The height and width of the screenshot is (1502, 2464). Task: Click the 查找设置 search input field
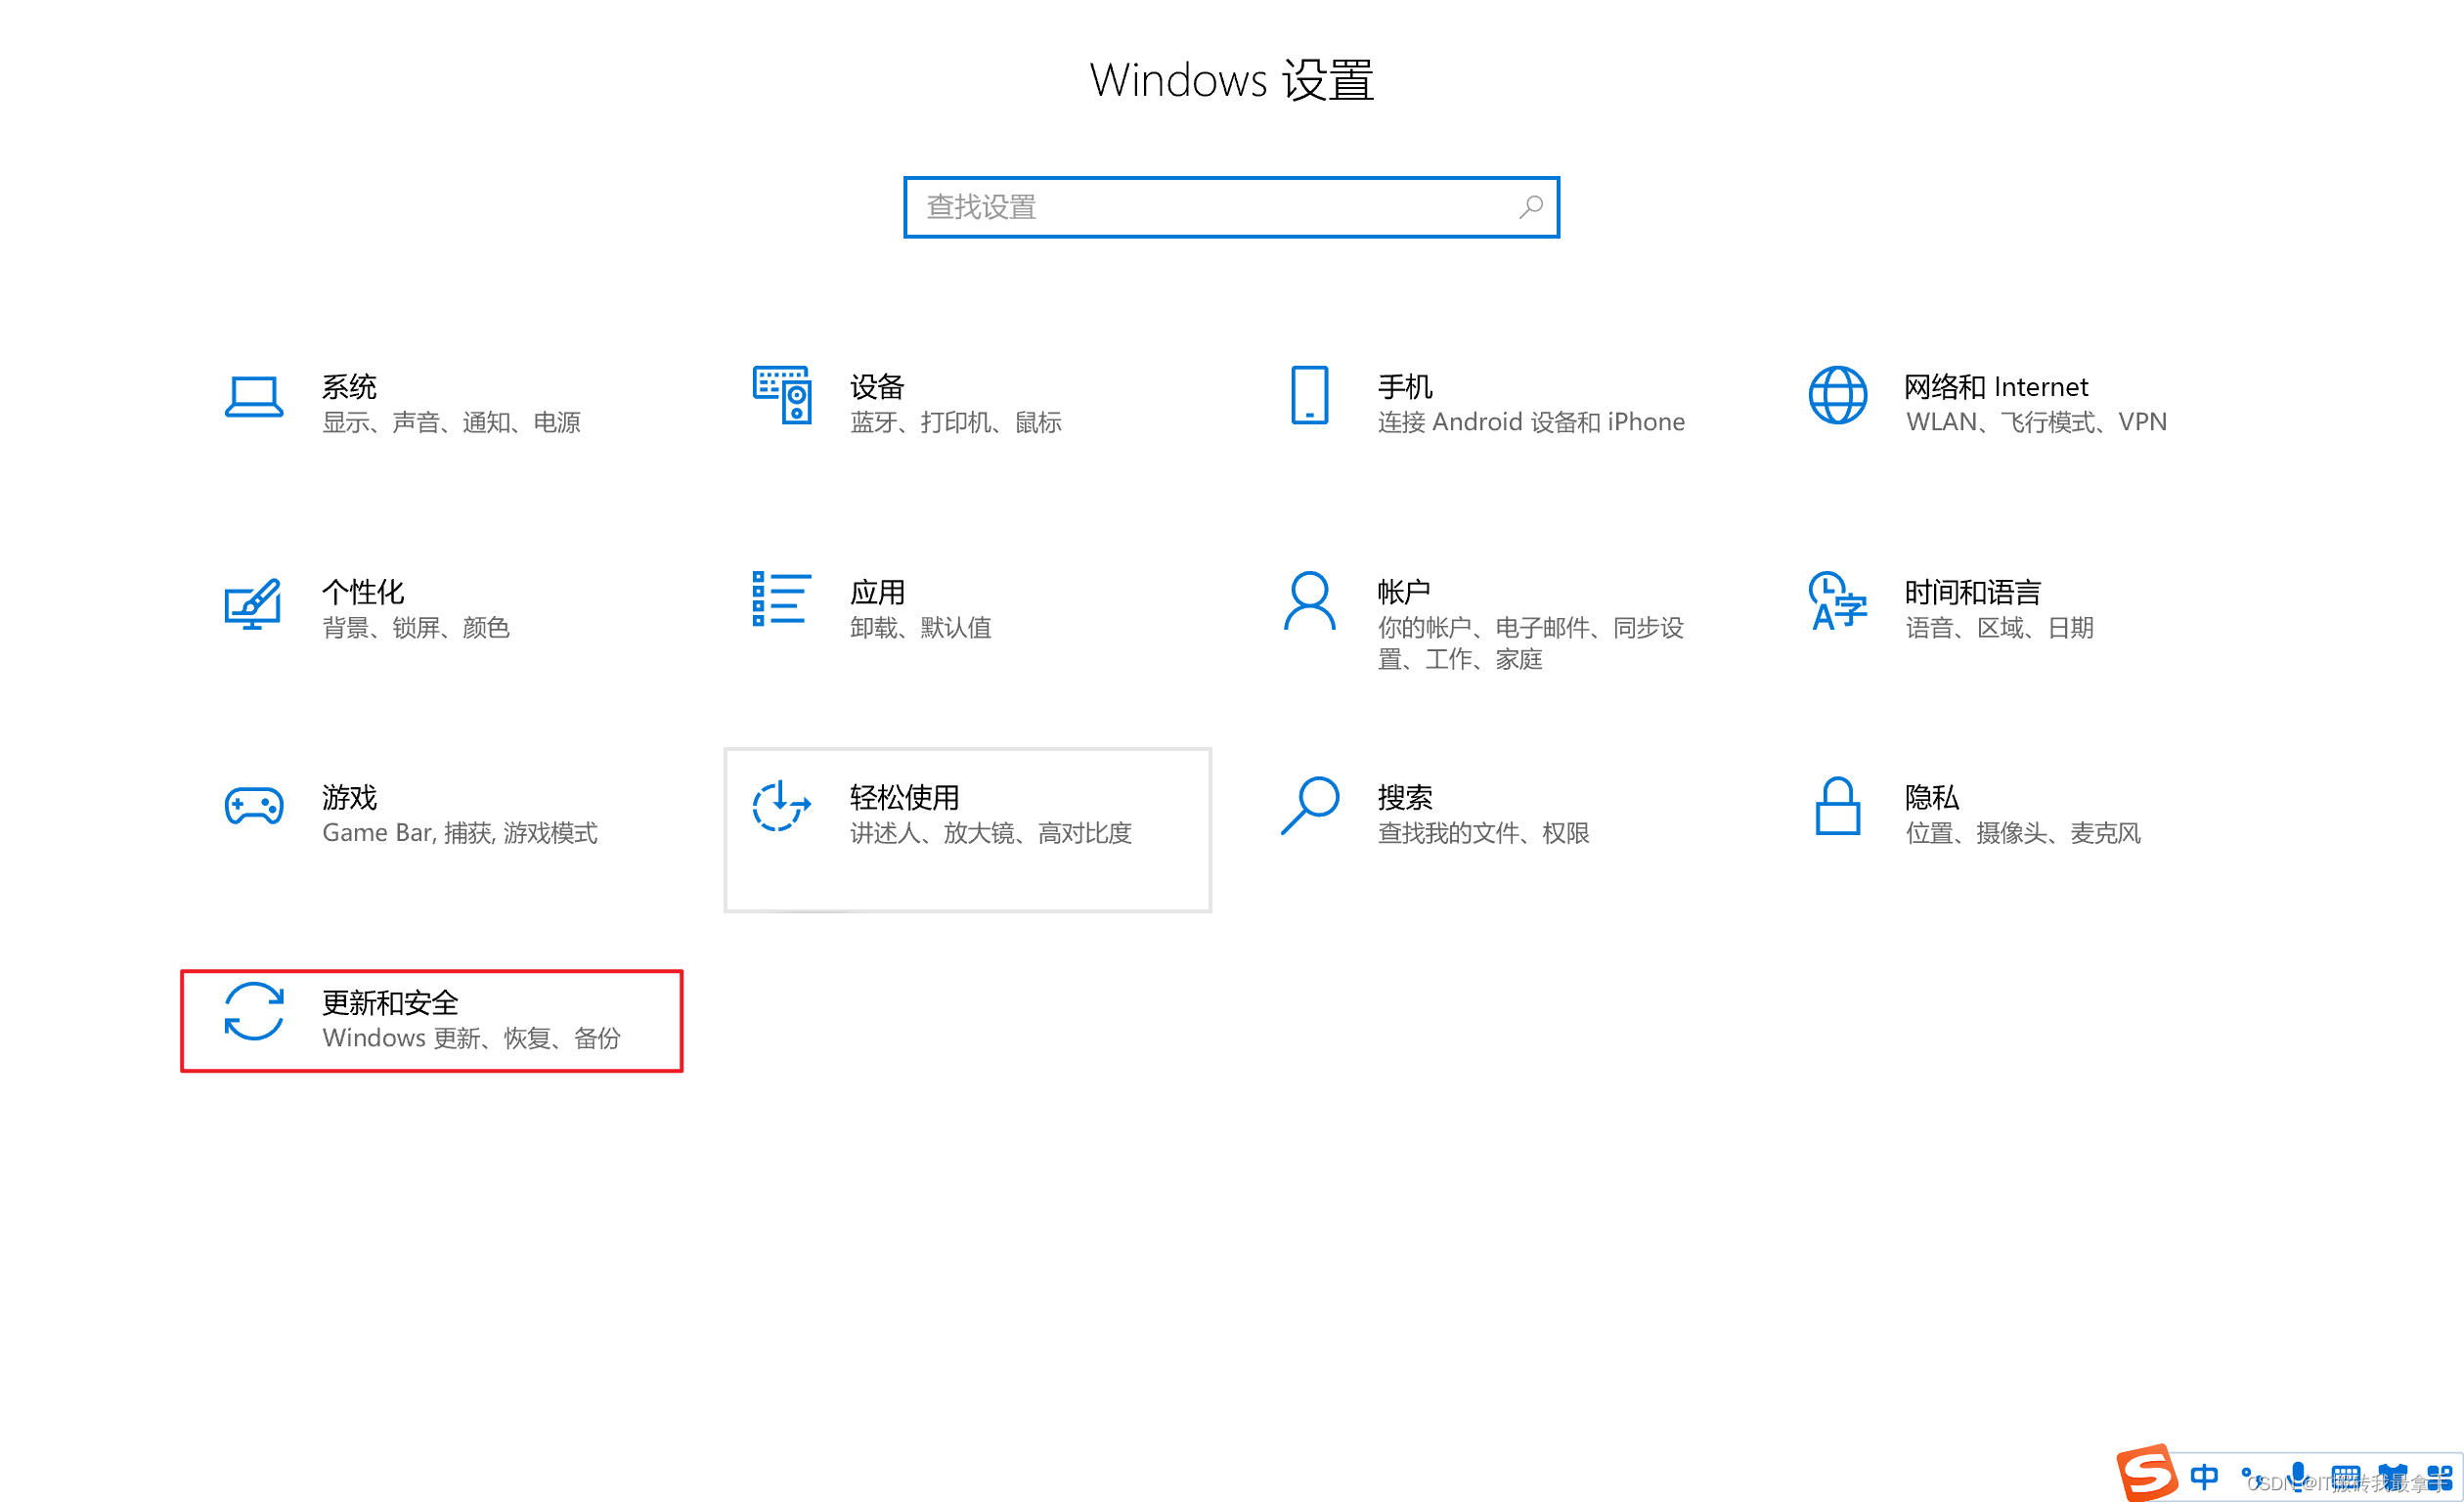(1215, 208)
